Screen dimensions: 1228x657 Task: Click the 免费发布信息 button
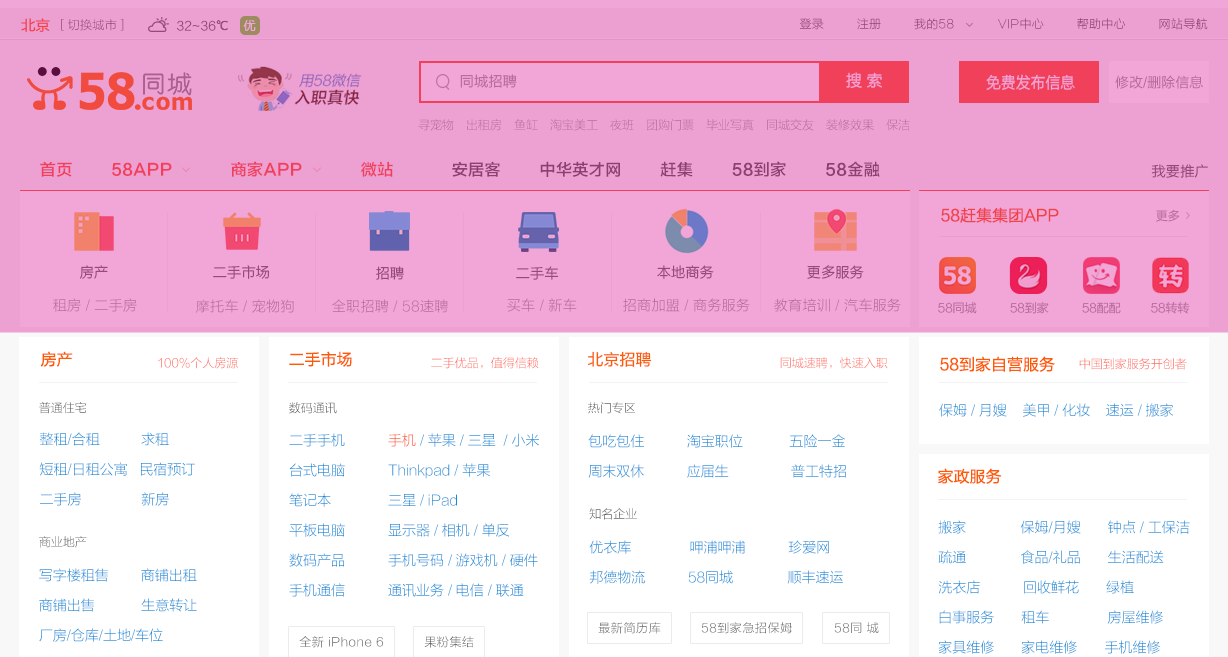[1030, 82]
